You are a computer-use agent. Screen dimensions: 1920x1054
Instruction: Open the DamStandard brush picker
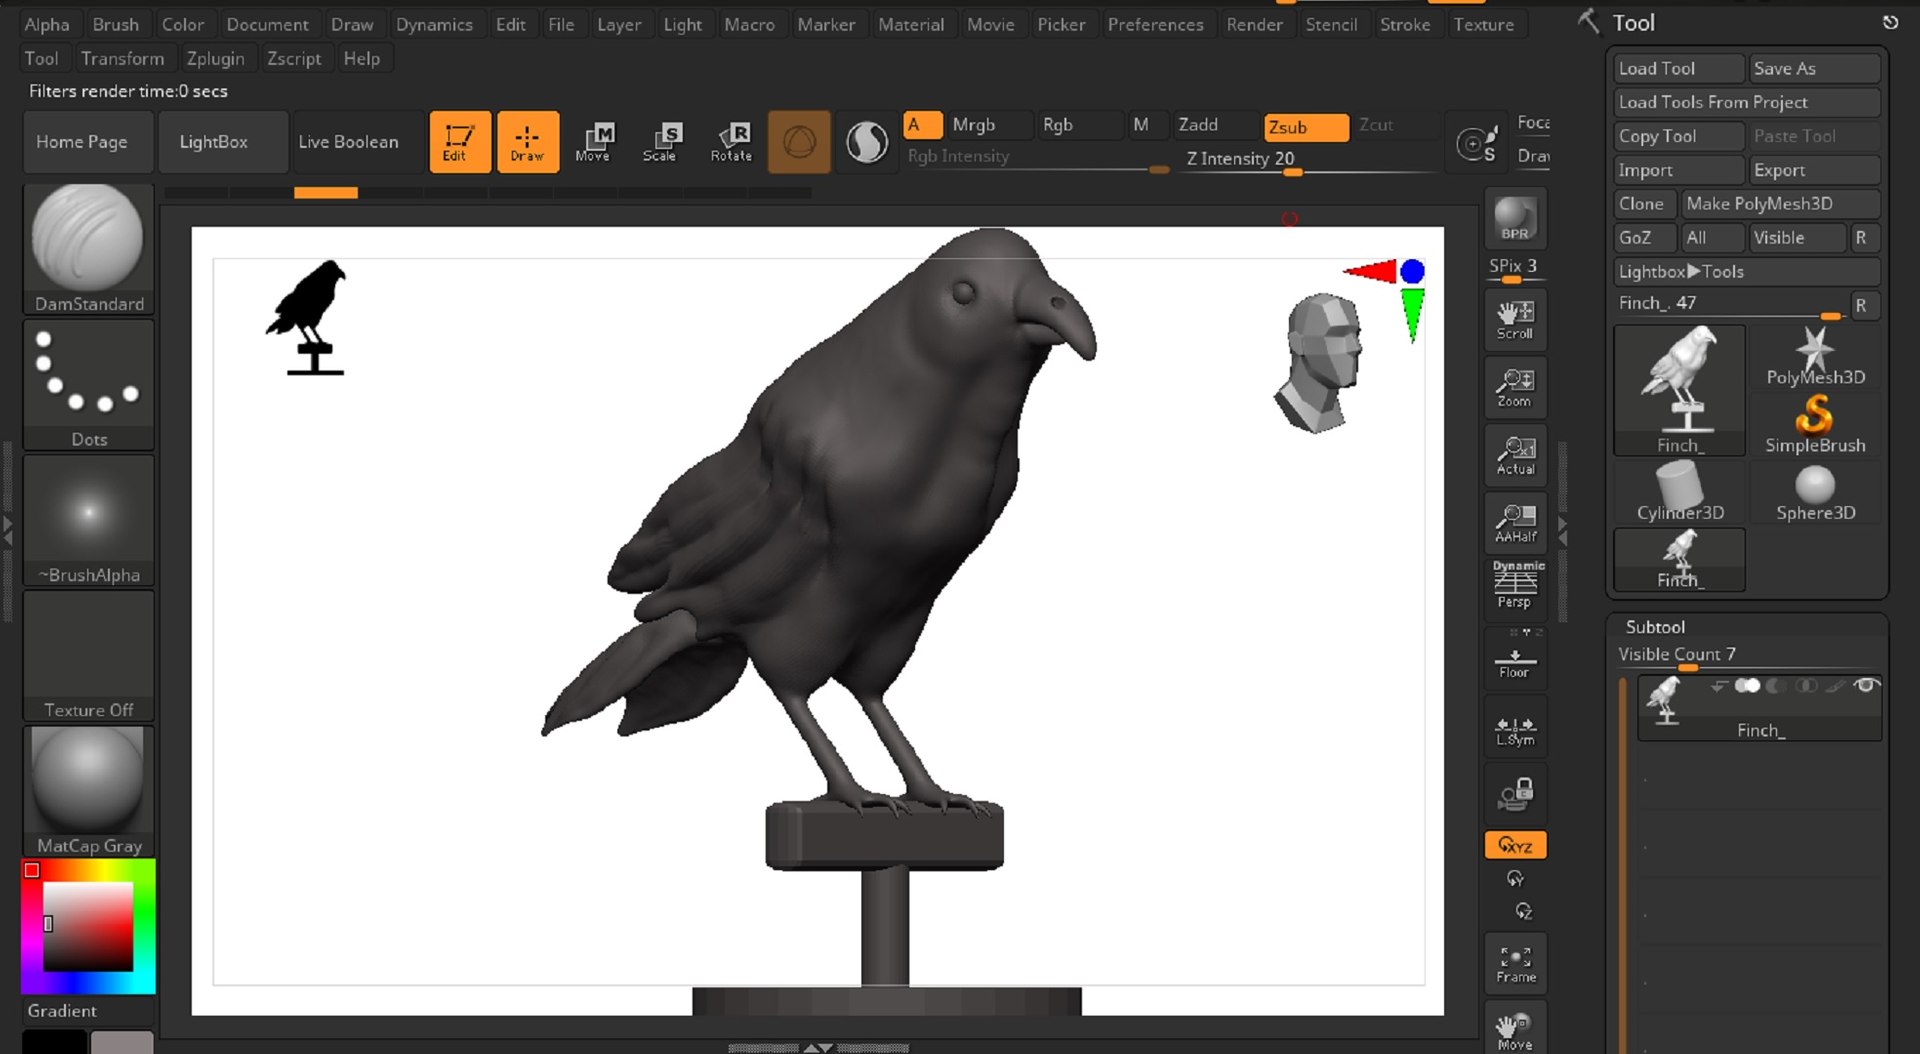89,249
